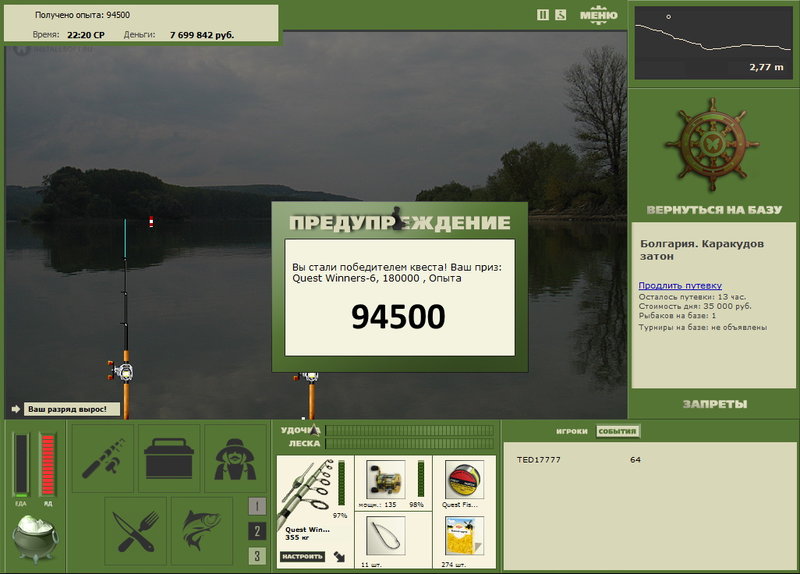This screenshot has height=574, width=800.
Task: Select the hook slot with 11 шт.
Action: (393, 540)
